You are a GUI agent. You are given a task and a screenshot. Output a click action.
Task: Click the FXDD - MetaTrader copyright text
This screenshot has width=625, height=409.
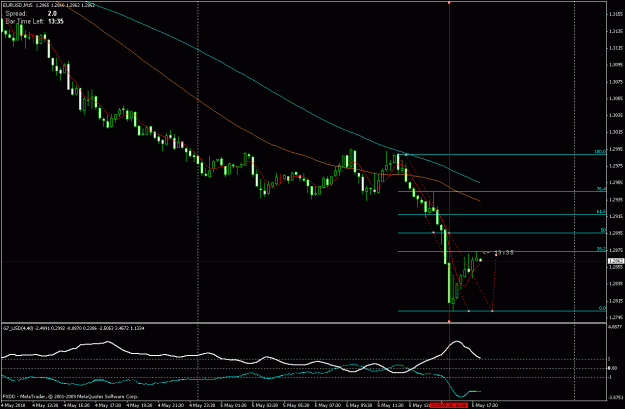coord(71,397)
